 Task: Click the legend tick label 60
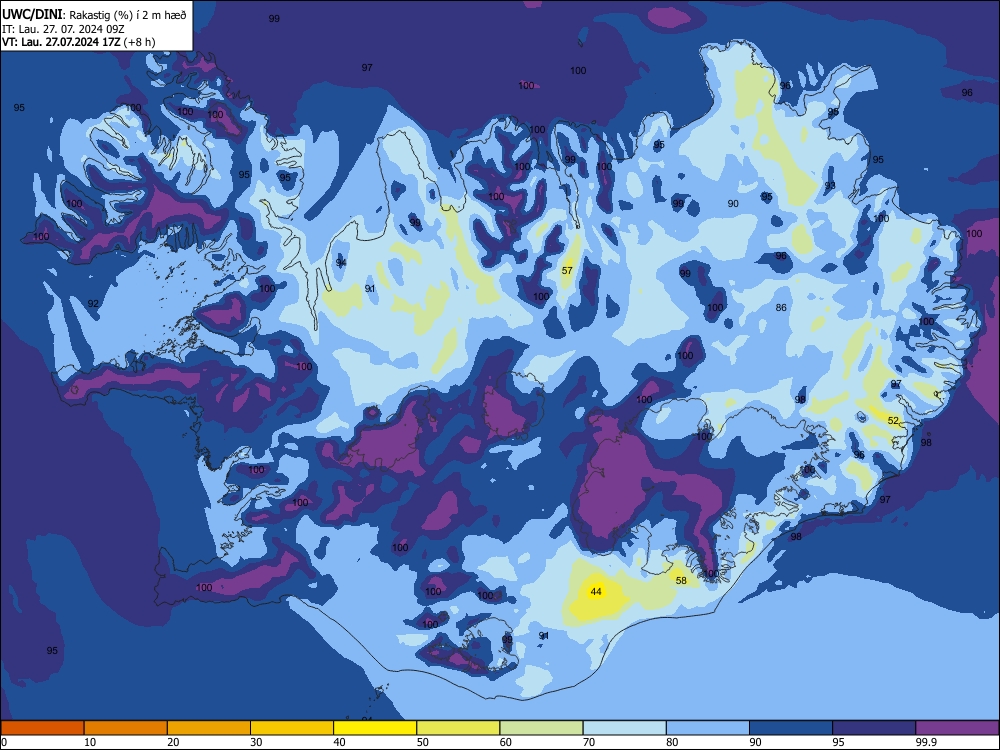pyautogui.click(x=506, y=742)
